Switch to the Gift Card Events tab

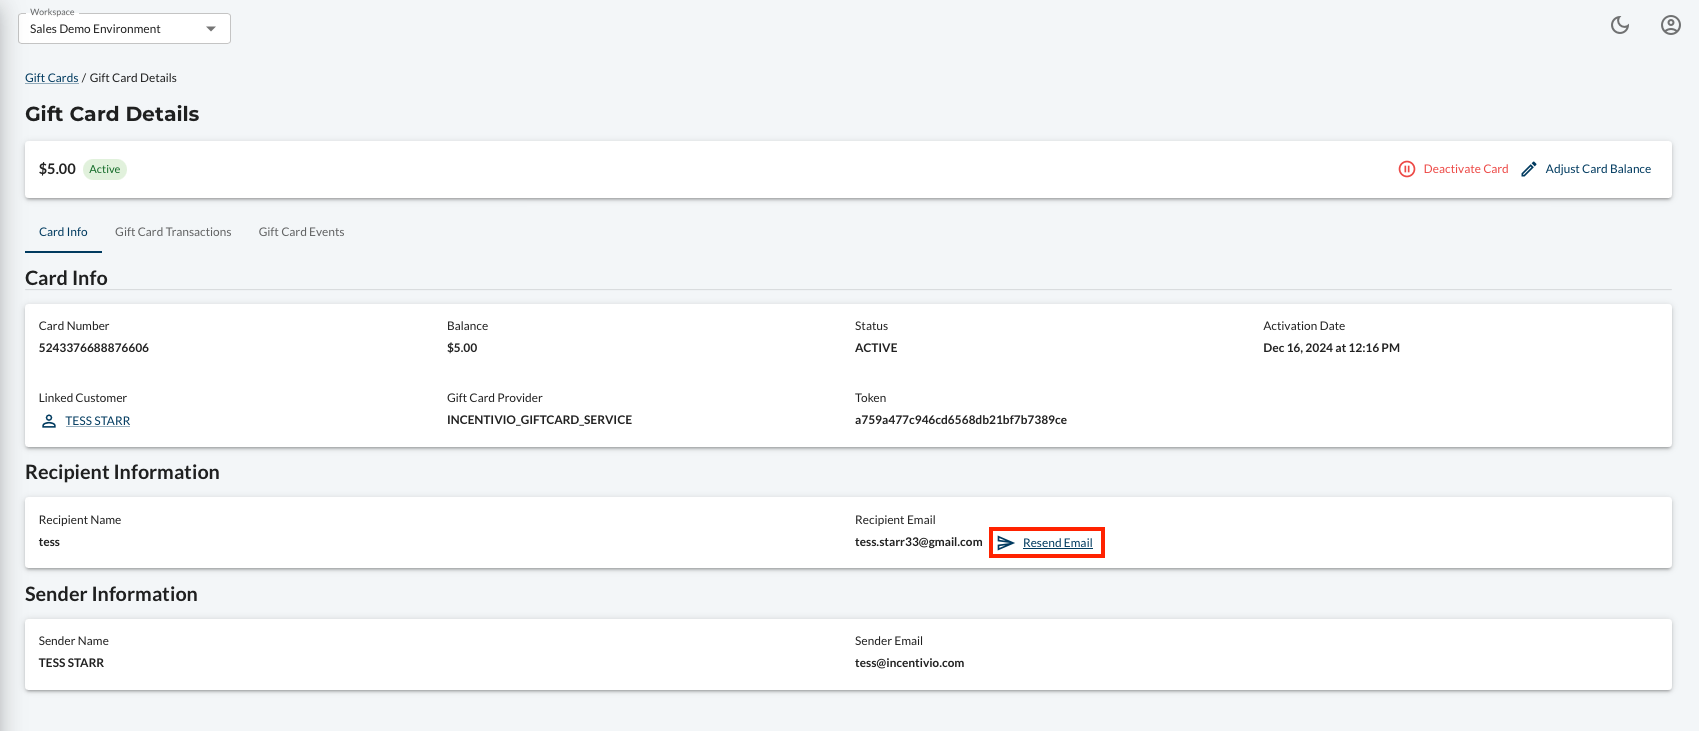(x=301, y=232)
